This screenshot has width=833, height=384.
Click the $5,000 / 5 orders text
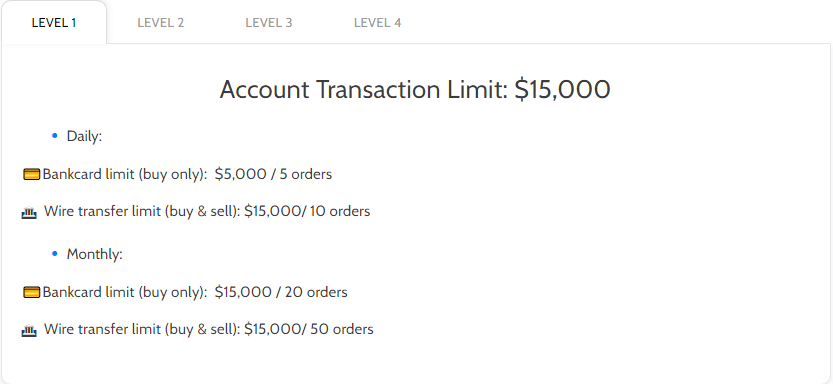tap(274, 174)
